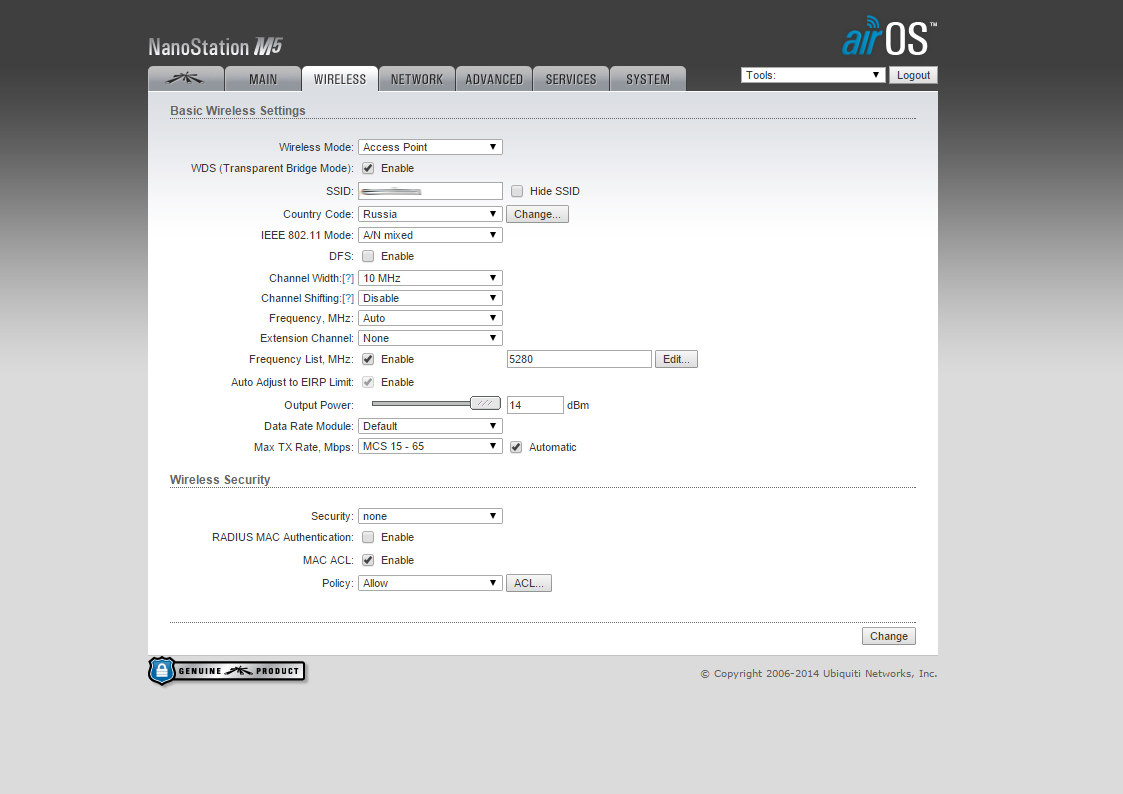The height and width of the screenshot is (794, 1123).
Task: Expand the IEEE 802.11 Mode dropdown
Action: tap(430, 235)
